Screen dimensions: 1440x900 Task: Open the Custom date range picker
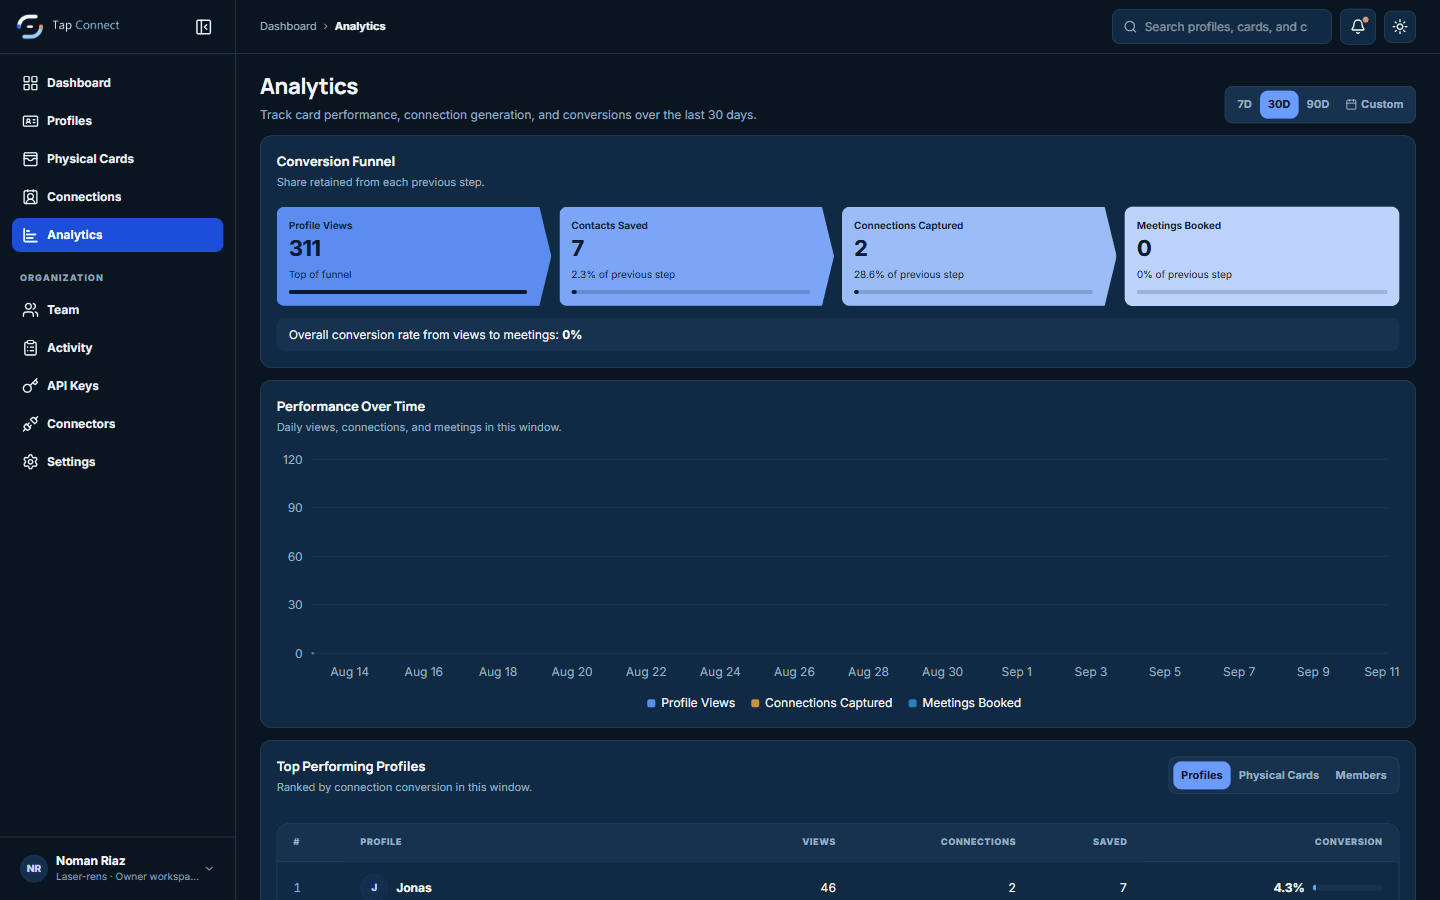[1374, 104]
